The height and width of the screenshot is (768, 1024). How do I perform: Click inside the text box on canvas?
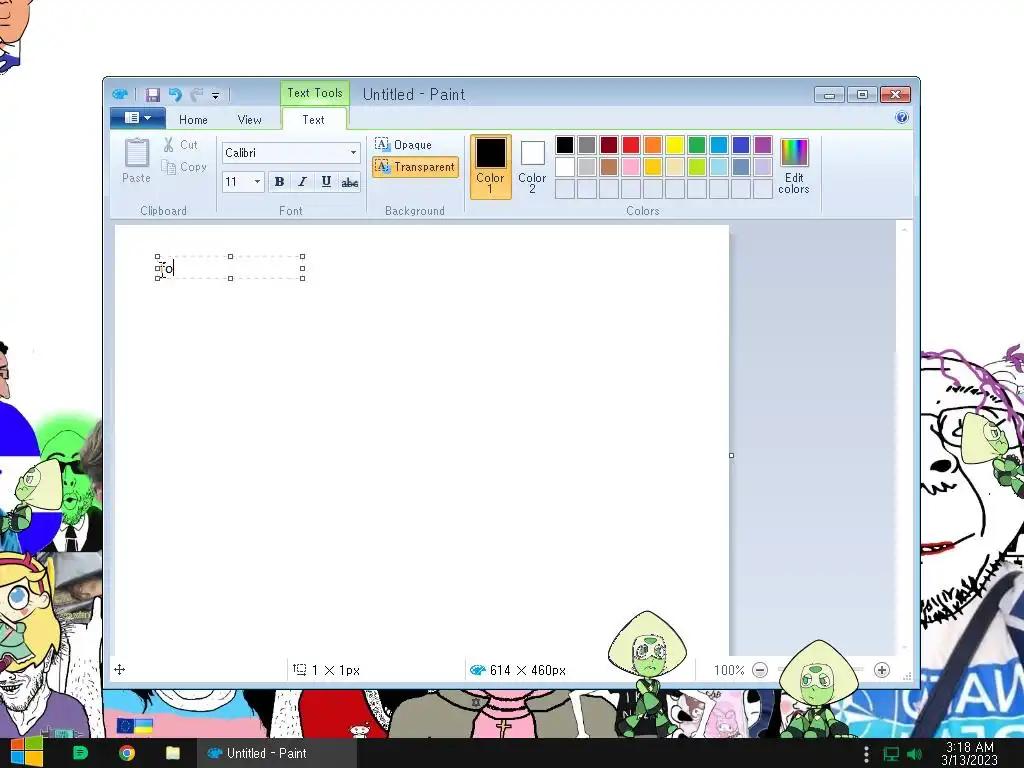230,268
